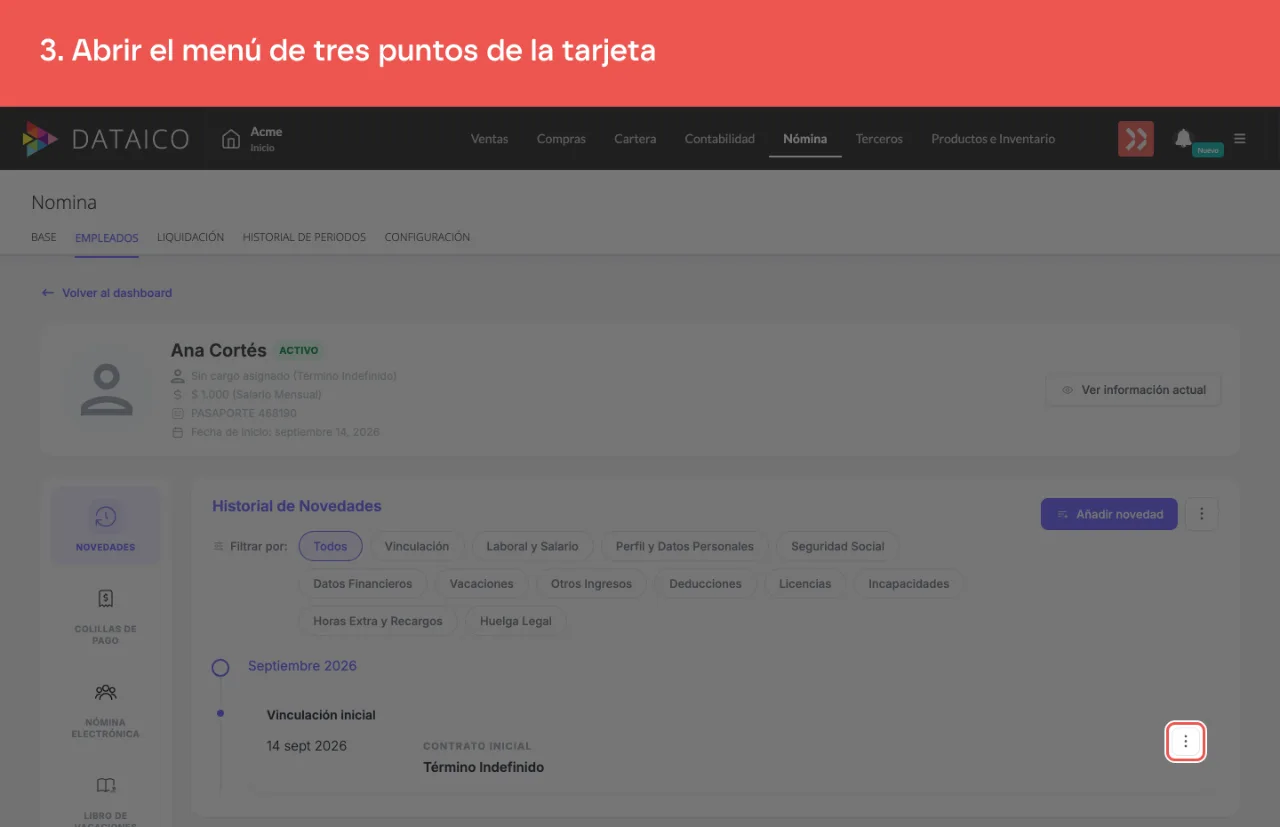Click the $ 1.000 (Salario Mensual) line

click(x=256, y=394)
